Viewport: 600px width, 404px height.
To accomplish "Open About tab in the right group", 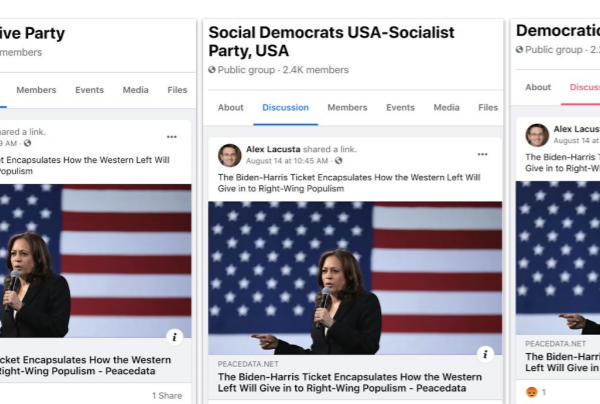I will click(538, 87).
